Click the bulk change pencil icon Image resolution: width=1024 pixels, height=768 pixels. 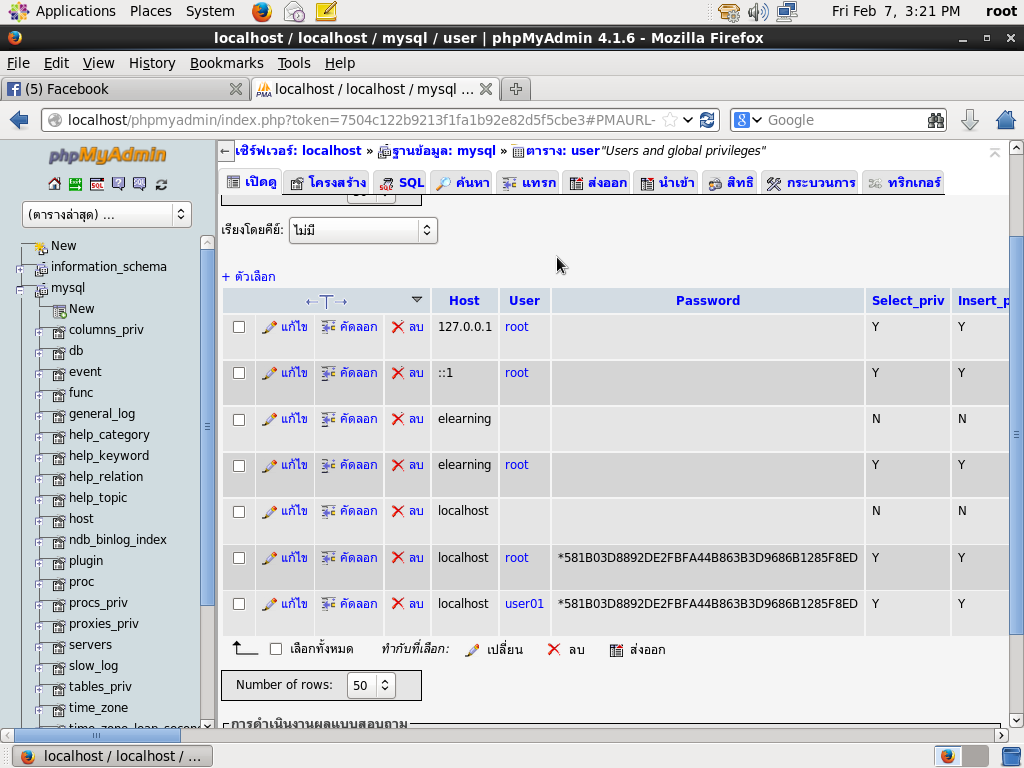click(472, 650)
